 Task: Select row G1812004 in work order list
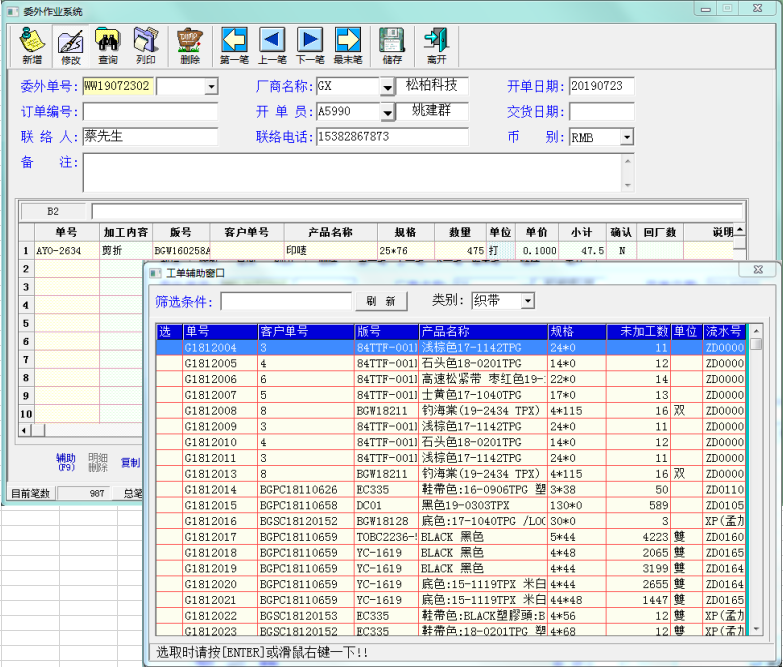(451, 347)
